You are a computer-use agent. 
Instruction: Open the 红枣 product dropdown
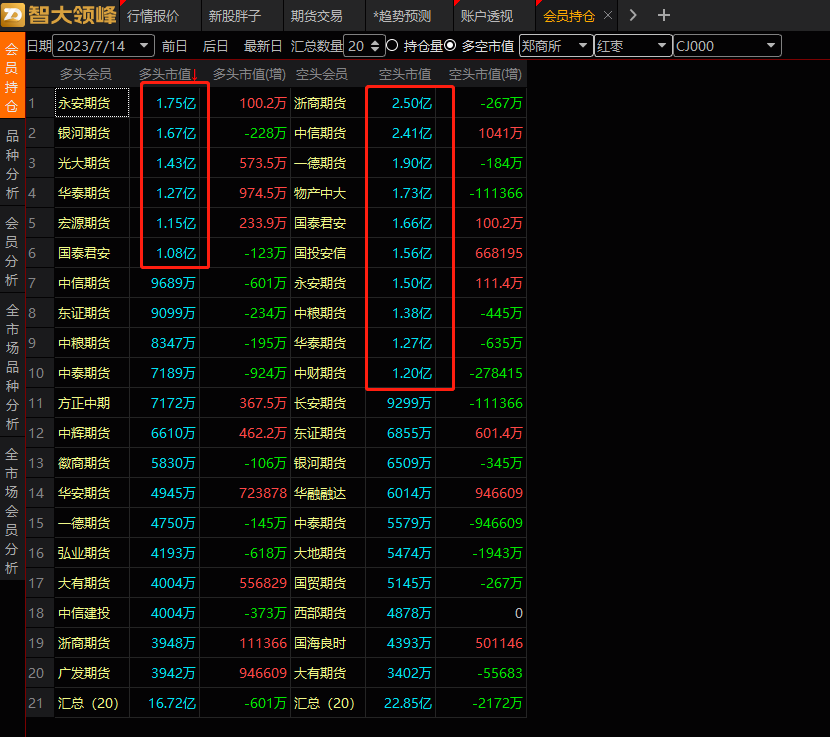pos(633,46)
